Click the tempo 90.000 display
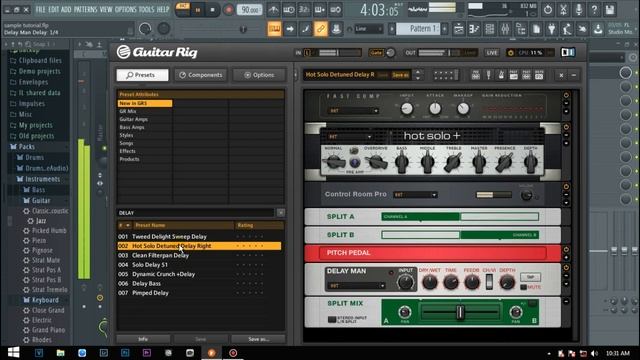The image size is (640, 360). (x=249, y=10)
